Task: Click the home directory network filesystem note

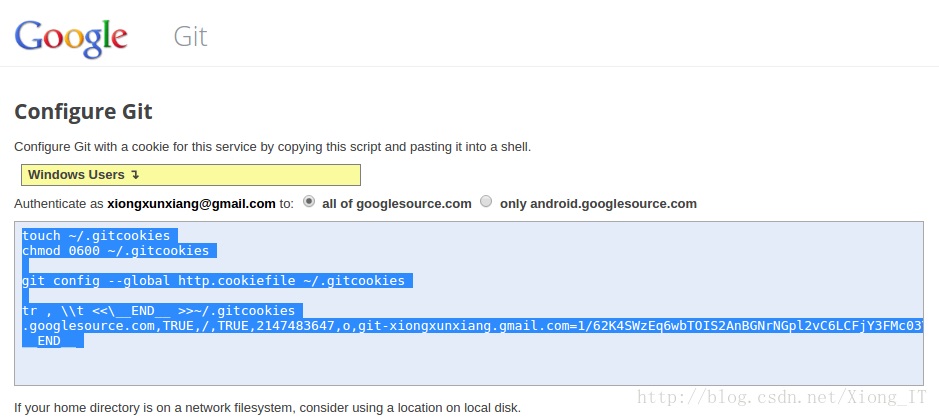Action: (268, 408)
